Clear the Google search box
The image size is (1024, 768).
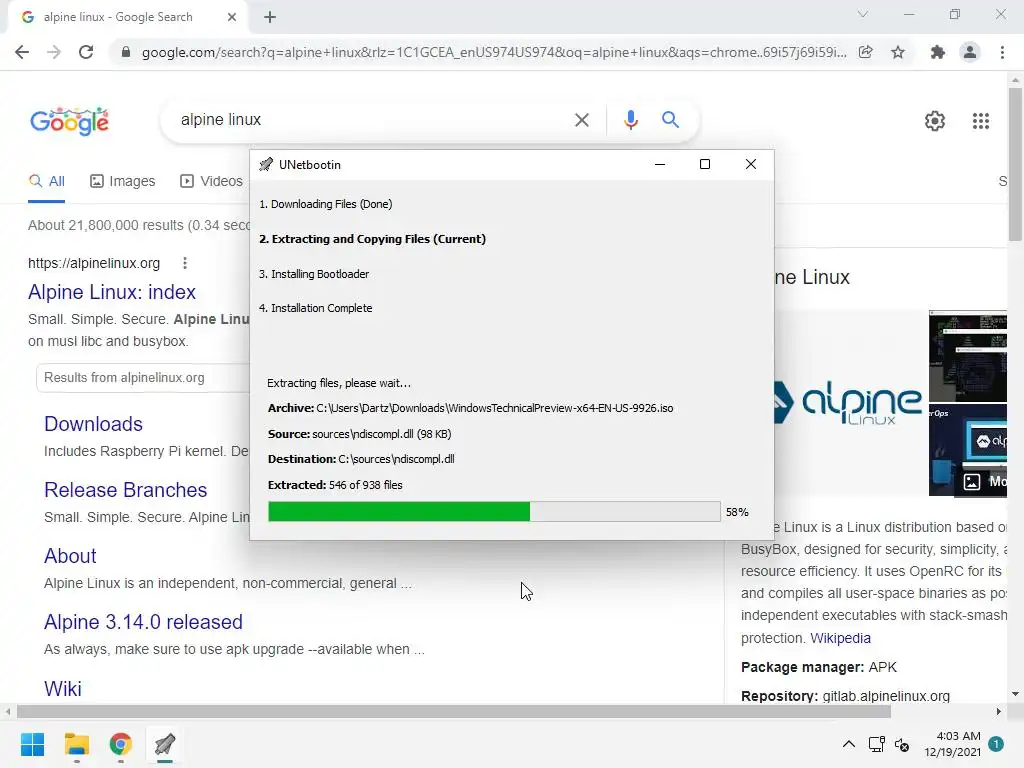point(581,120)
